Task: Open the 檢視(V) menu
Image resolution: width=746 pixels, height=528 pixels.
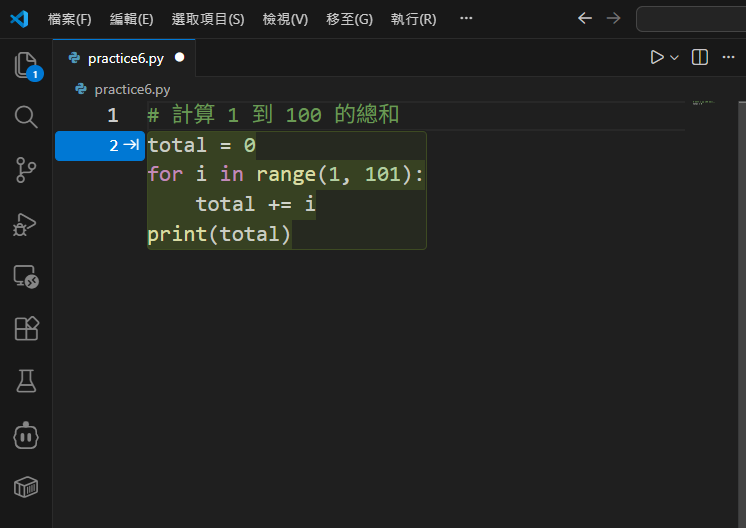Action: [285, 19]
